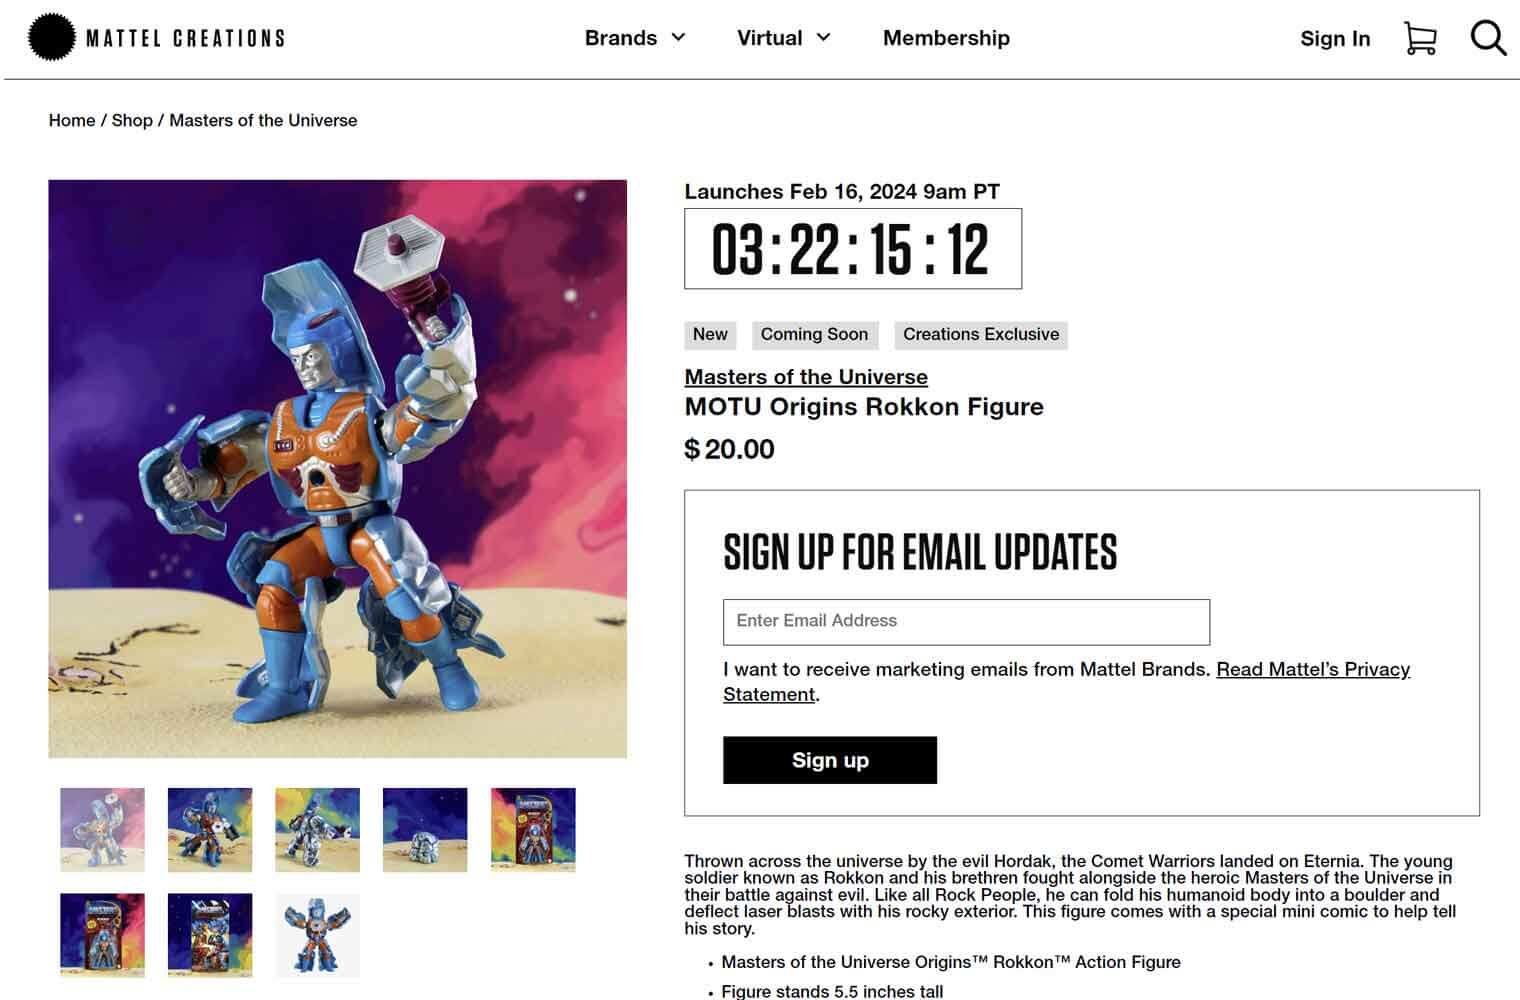The height and width of the screenshot is (1000, 1520).
Task: Click the Enter Email Address field
Action: pos(966,622)
